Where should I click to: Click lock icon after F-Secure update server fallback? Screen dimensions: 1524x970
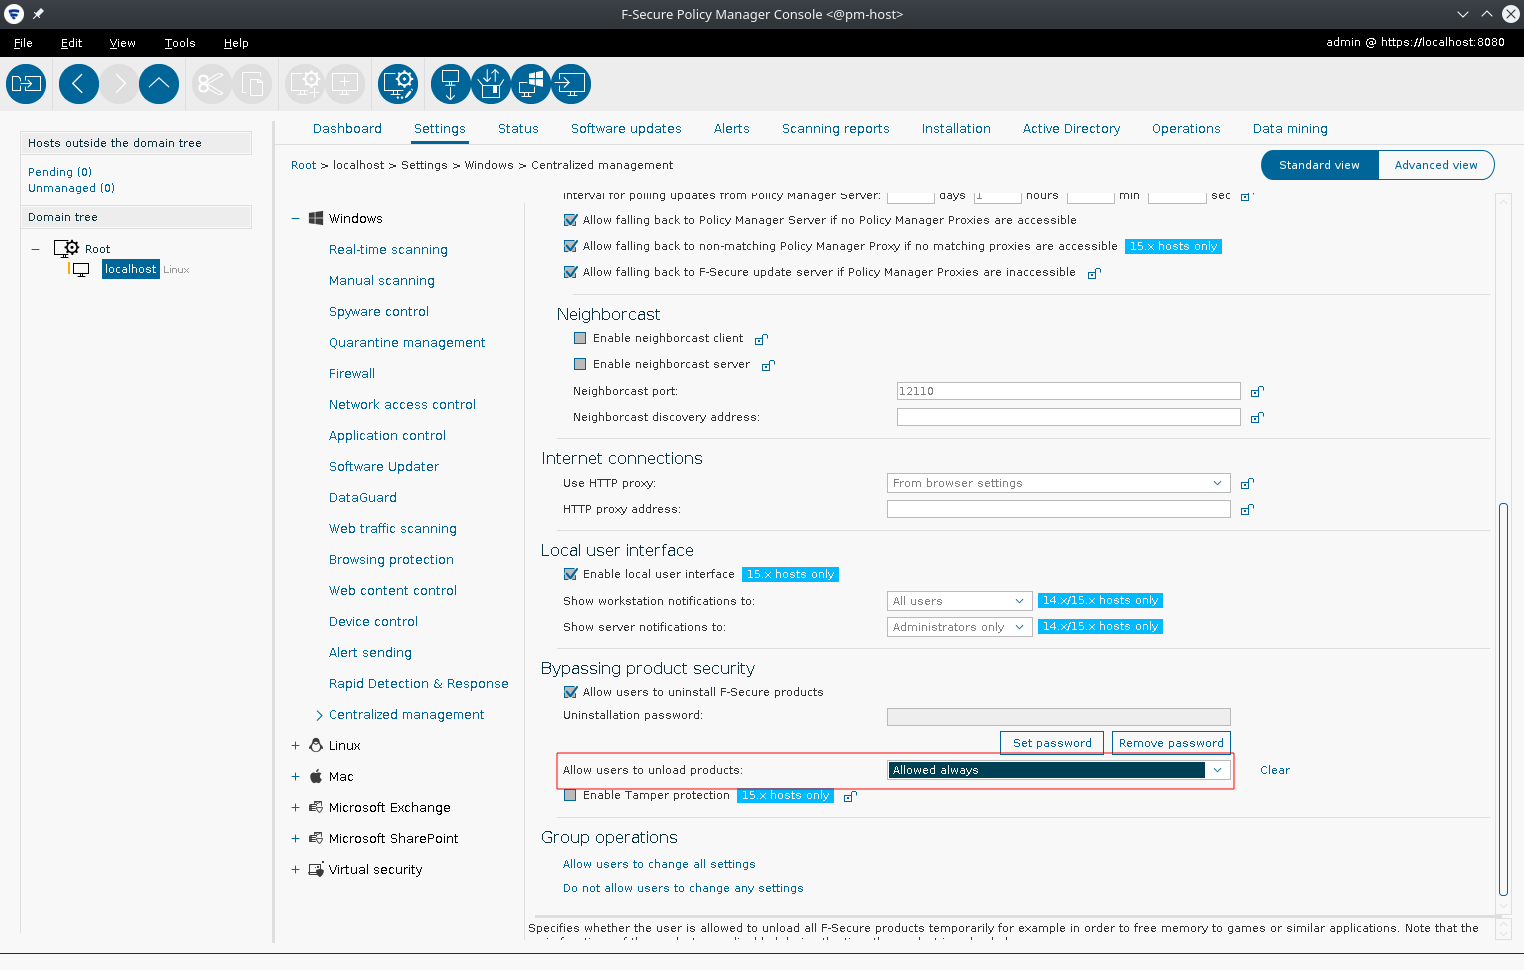(1094, 273)
